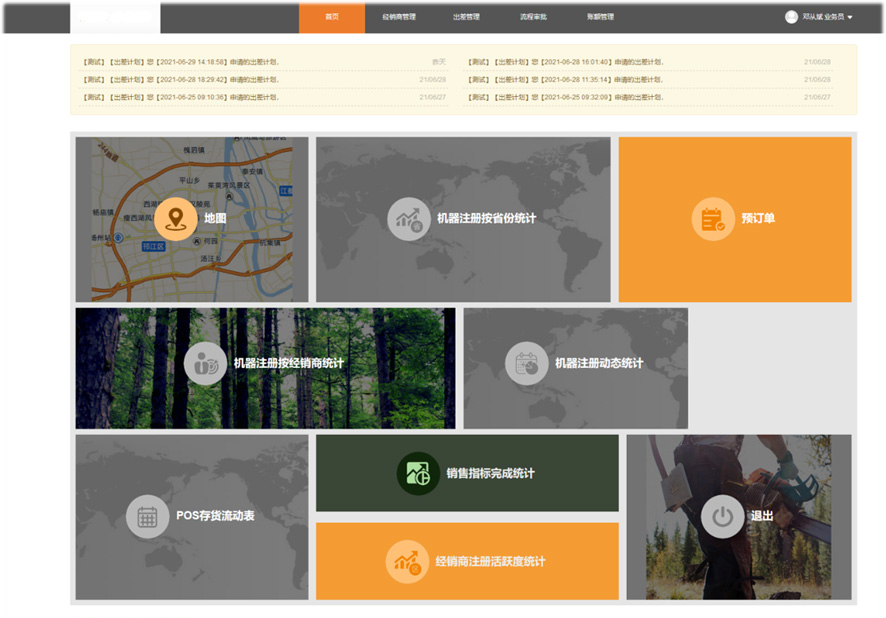Expand the user account dropdown arrow
The height and width of the screenshot is (618, 886).
(850, 18)
